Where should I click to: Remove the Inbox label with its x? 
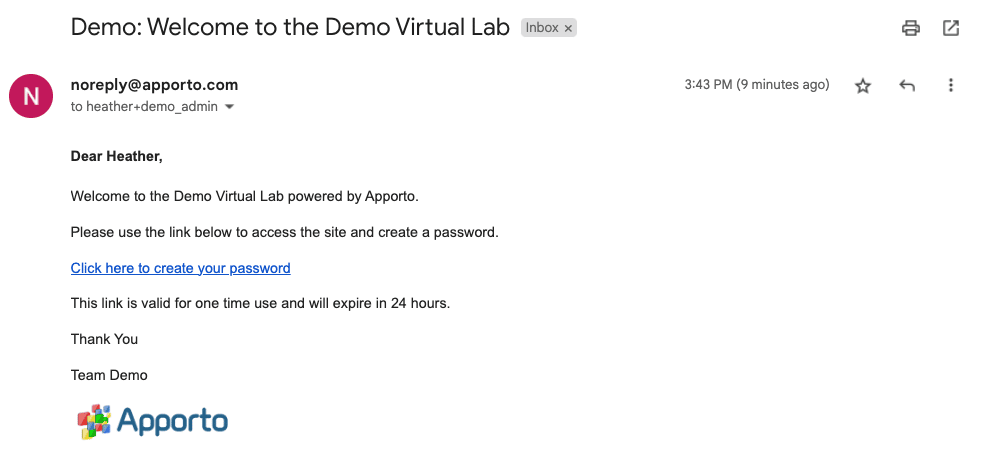(x=568, y=28)
